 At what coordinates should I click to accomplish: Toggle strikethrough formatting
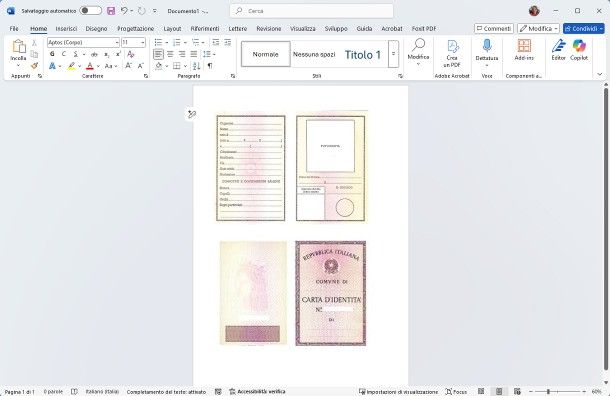(94, 54)
